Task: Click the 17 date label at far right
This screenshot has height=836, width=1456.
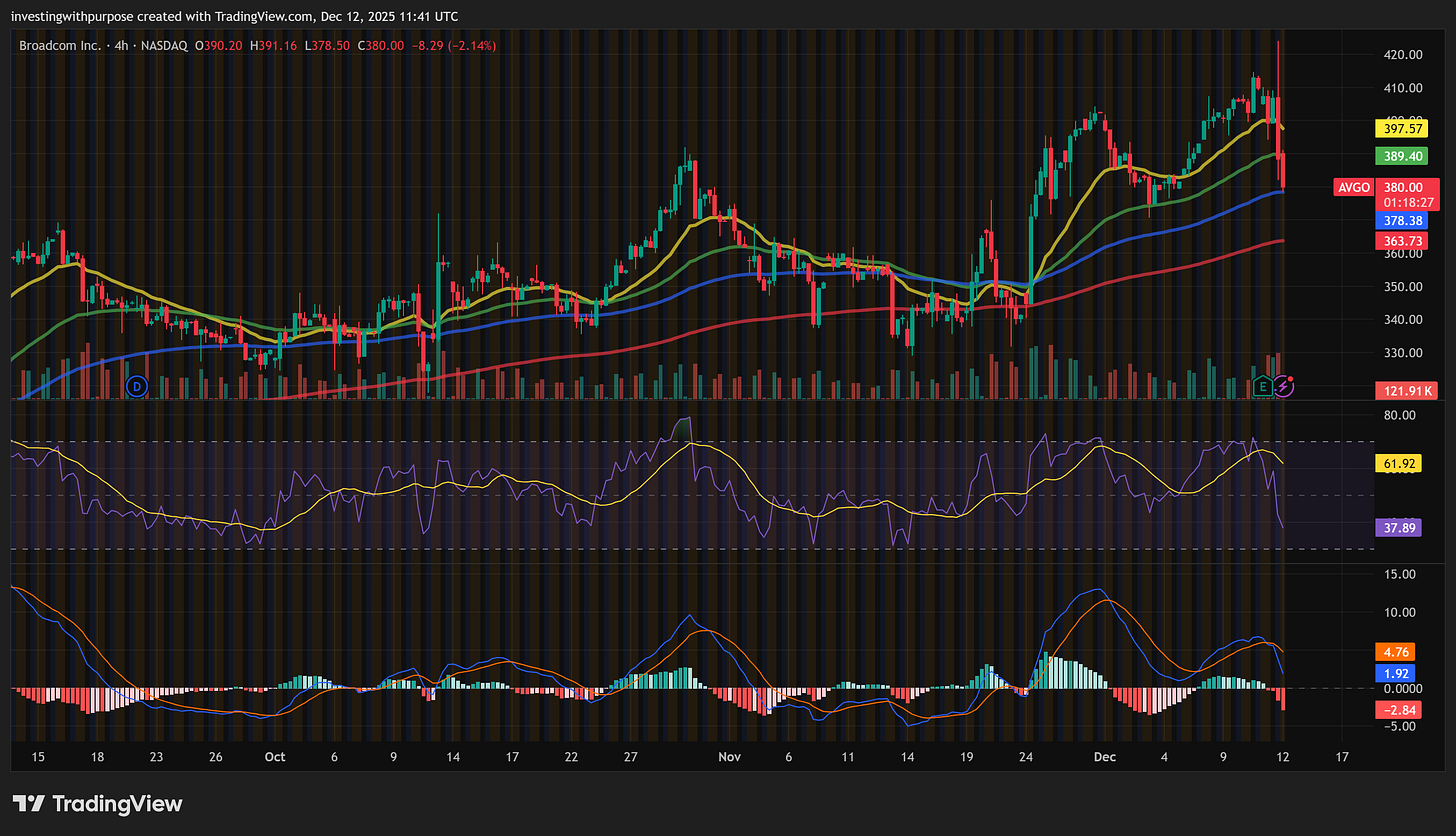Action: [x=1342, y=757]
